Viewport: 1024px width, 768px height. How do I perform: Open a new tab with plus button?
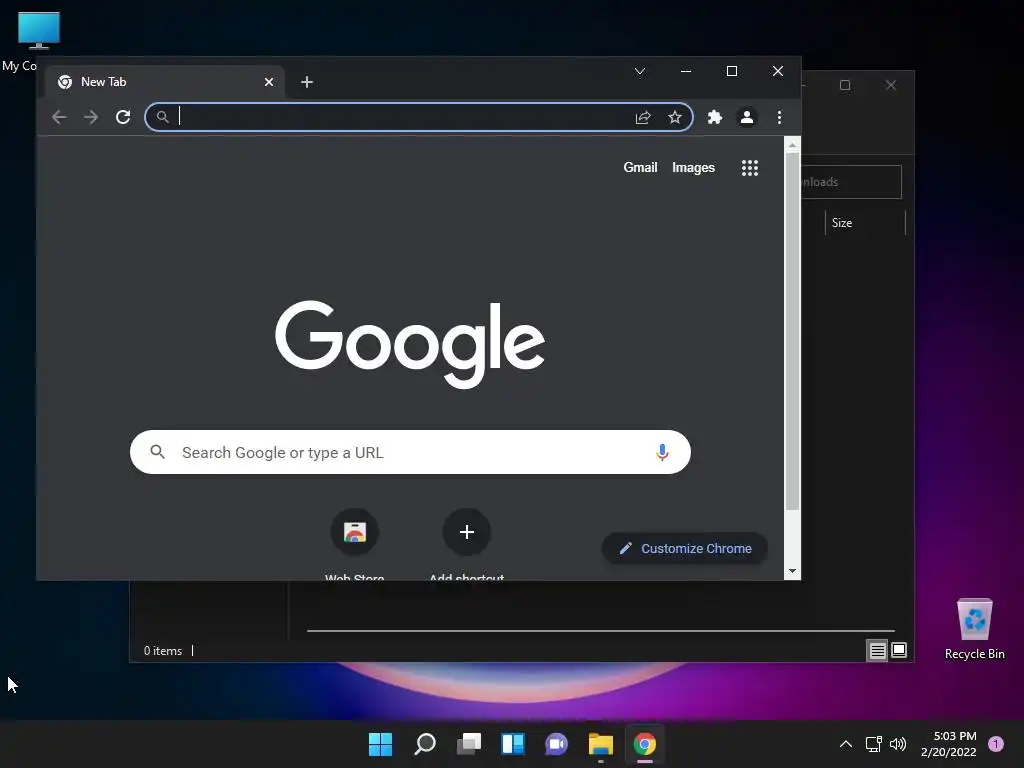pyautogui.click(x=307, y=82)
